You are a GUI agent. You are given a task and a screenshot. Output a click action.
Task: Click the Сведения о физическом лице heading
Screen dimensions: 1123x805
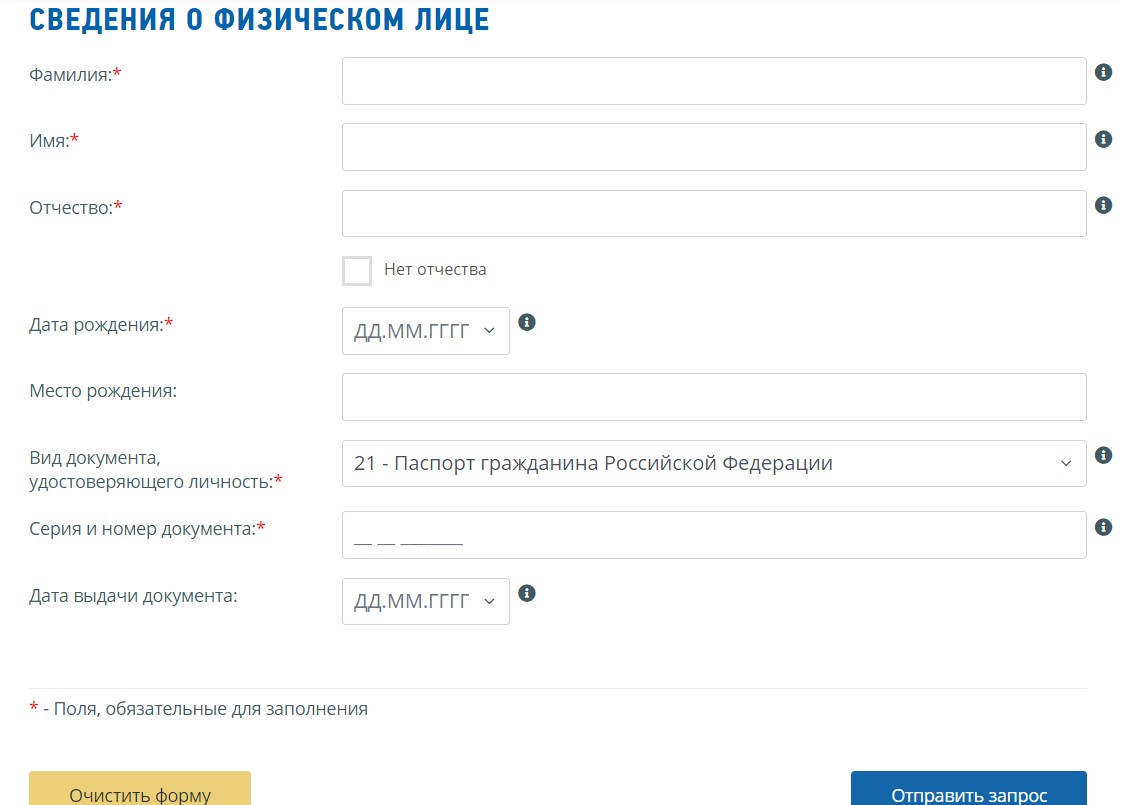tap(259, 19)
